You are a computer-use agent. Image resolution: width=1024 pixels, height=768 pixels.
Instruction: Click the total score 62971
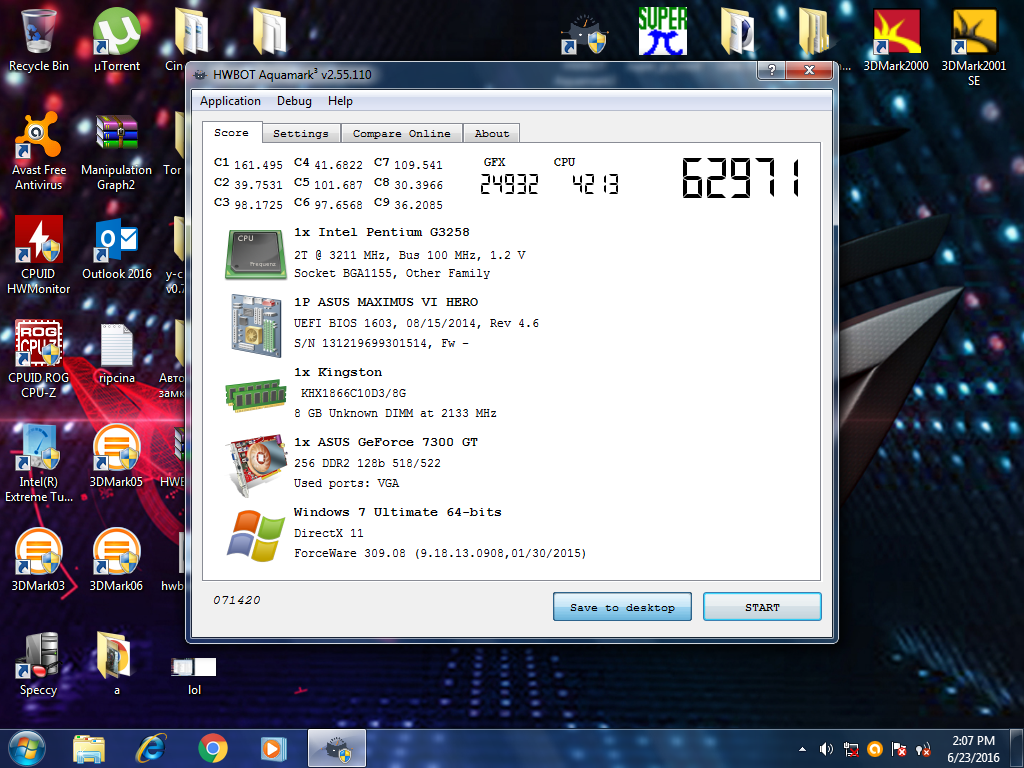point(741,178)
